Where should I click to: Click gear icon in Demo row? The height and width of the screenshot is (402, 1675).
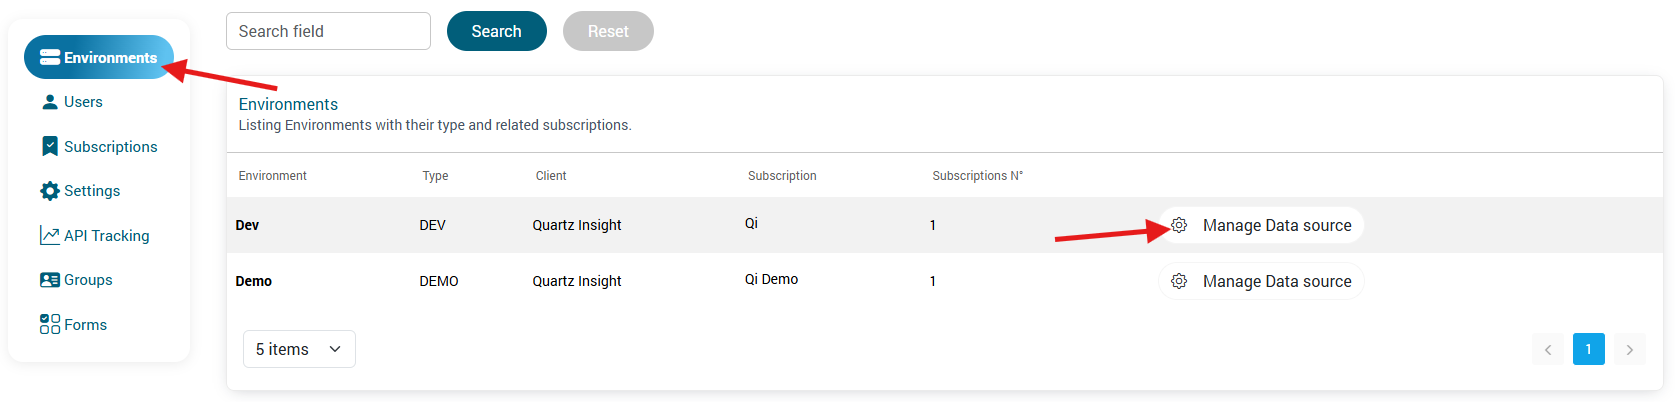click(1179, 281)
